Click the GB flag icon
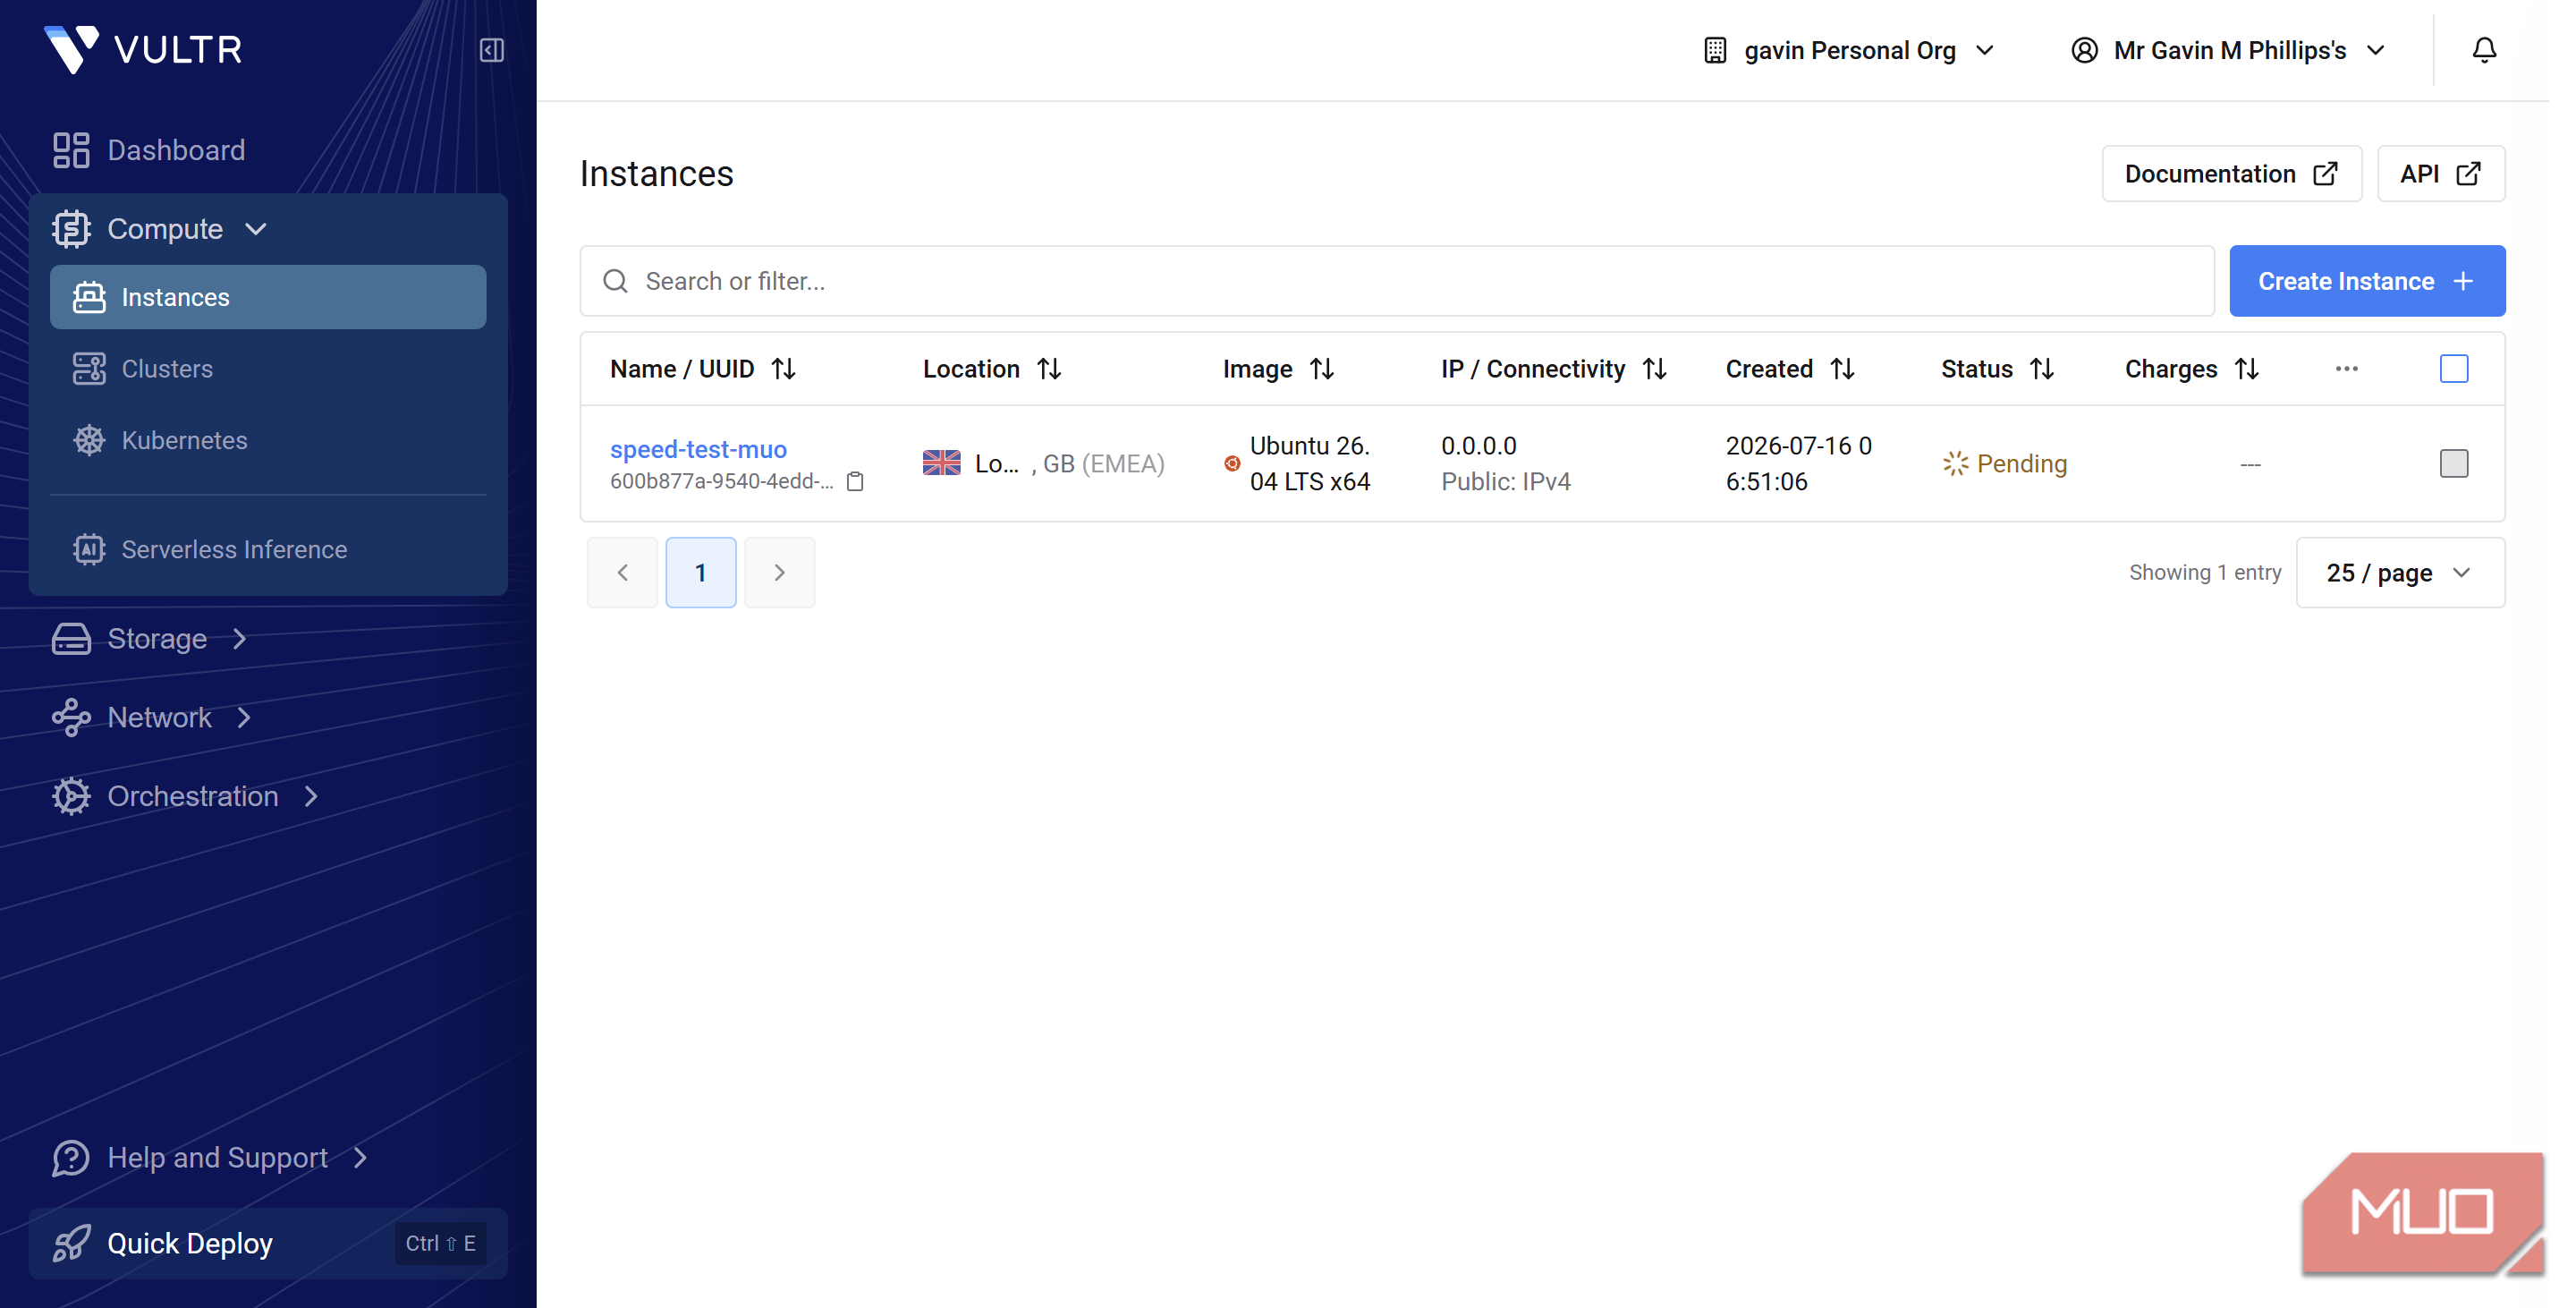 pyautogui.click(x=941, y=463)
